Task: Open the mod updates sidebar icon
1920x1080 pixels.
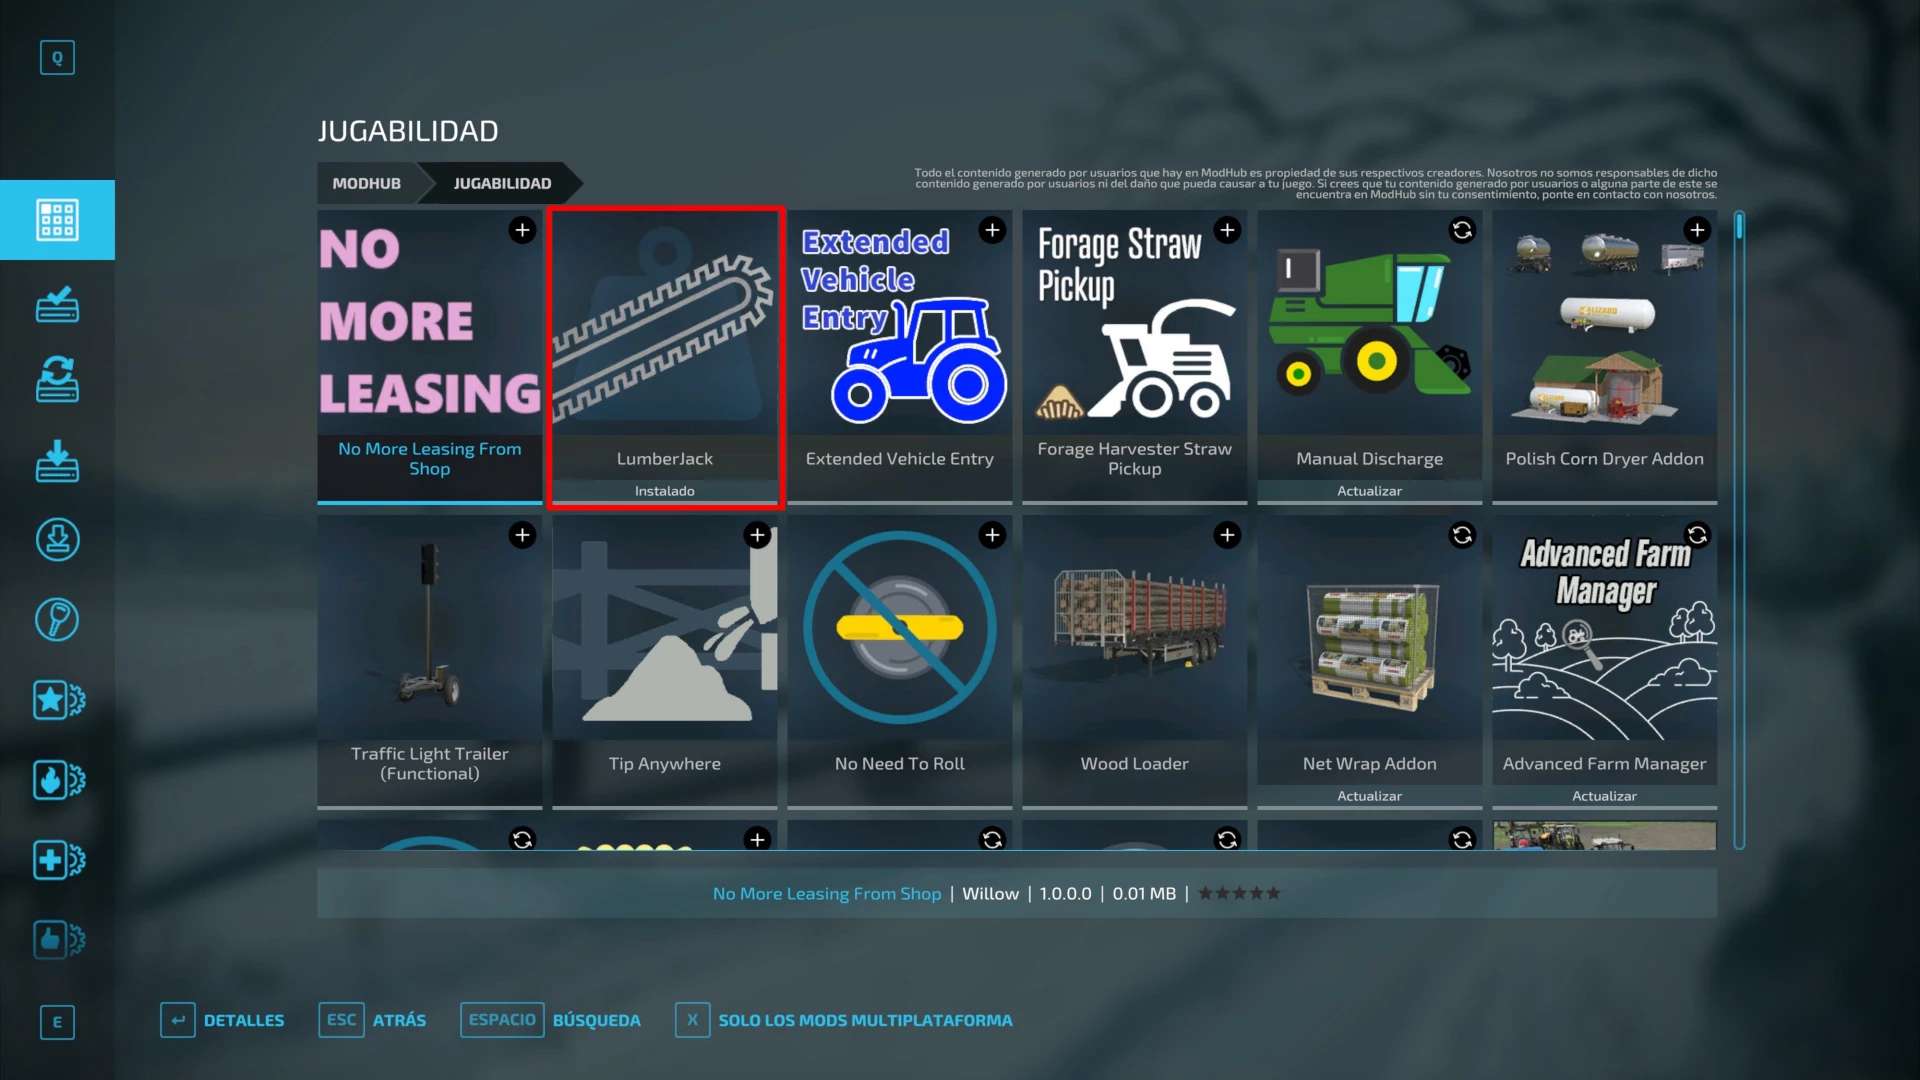Action: [57, 380]
